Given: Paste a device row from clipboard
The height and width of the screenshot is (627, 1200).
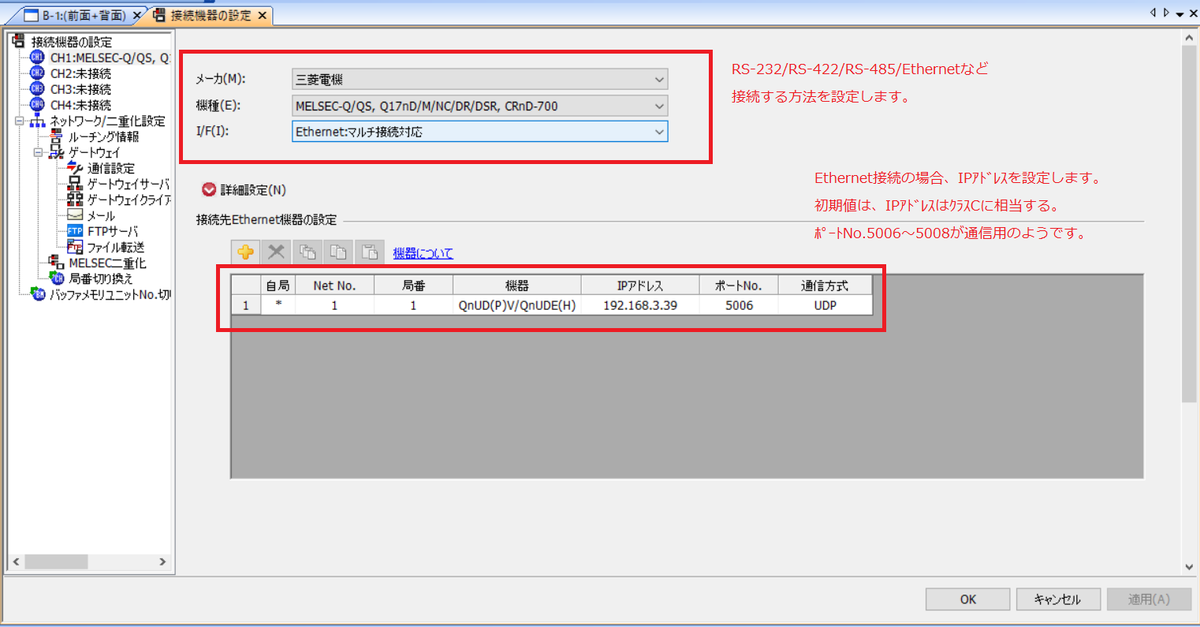Looking at the screenshot, I should [370, 253].
